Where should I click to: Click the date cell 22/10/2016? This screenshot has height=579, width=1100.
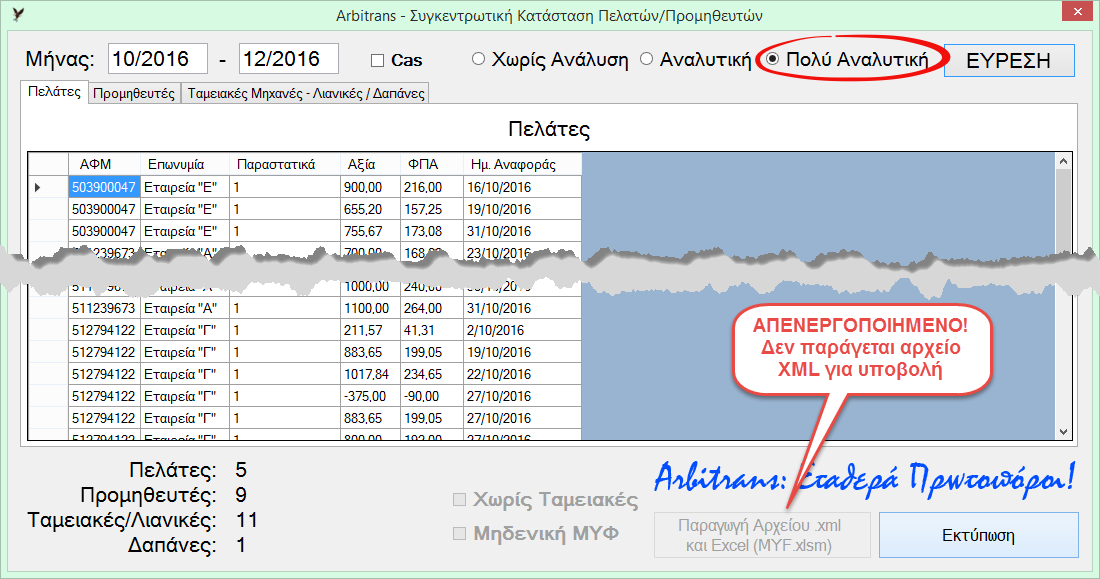coord(523,374)
